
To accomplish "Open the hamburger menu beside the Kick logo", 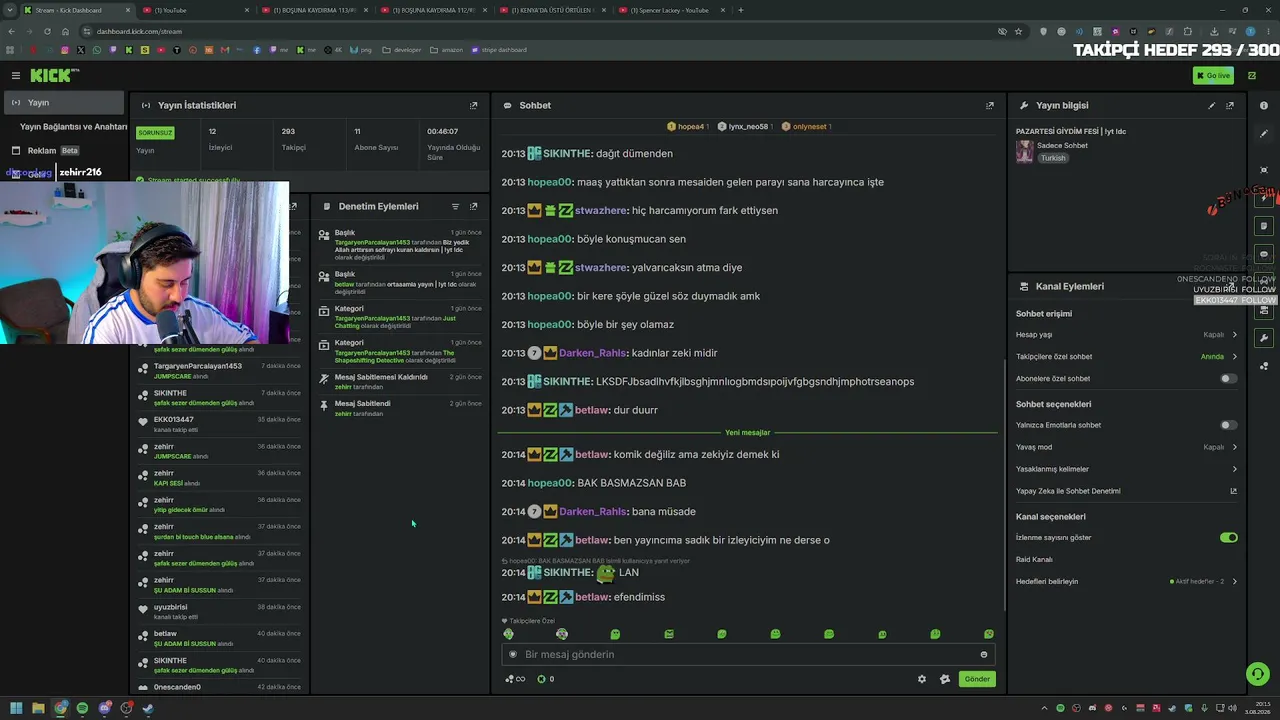I will point(16,75).
